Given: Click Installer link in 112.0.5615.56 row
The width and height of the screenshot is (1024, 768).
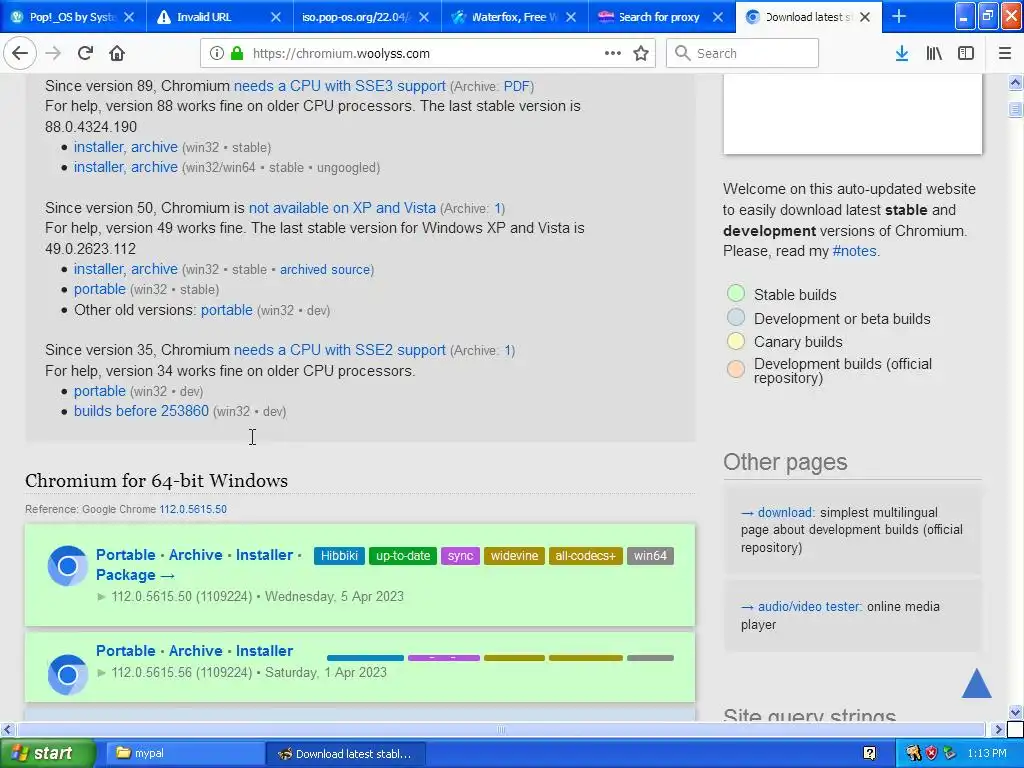Looking at the screenshot, I should [264, 651].
